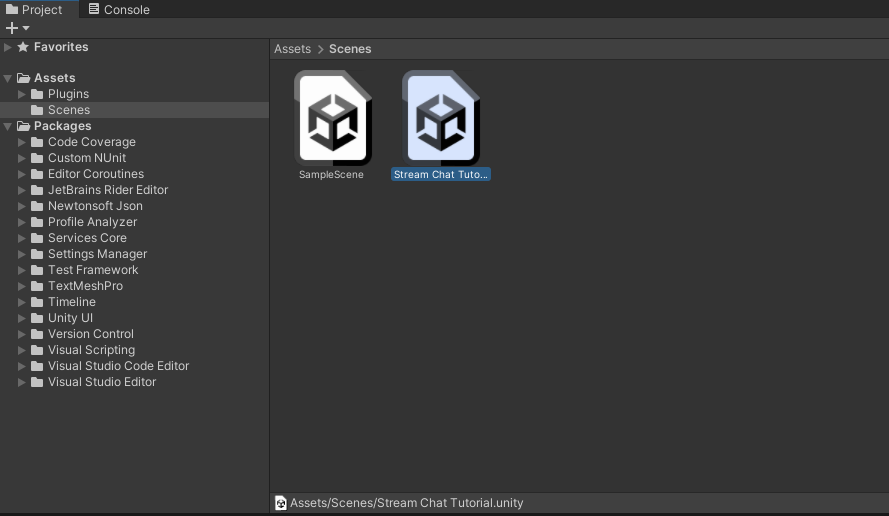This screenshot has height=516, width=889.
Task: Click the Test Framework folder icon
Action: (37, 270)
